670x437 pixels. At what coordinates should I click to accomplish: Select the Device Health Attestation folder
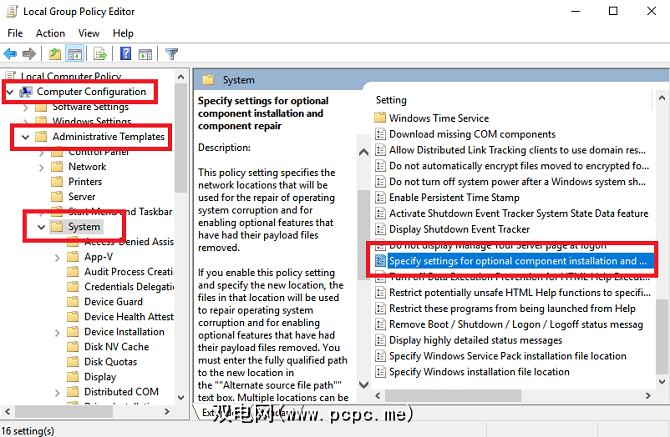[129, 317]
